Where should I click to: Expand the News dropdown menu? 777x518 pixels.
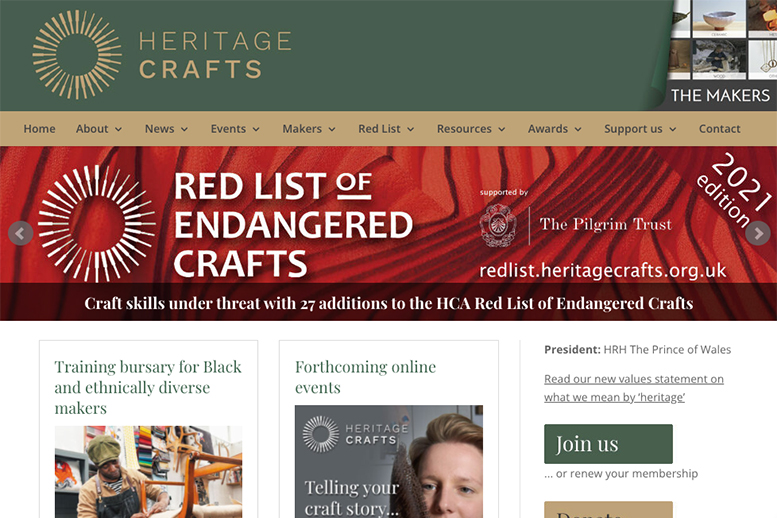point(166,129)
